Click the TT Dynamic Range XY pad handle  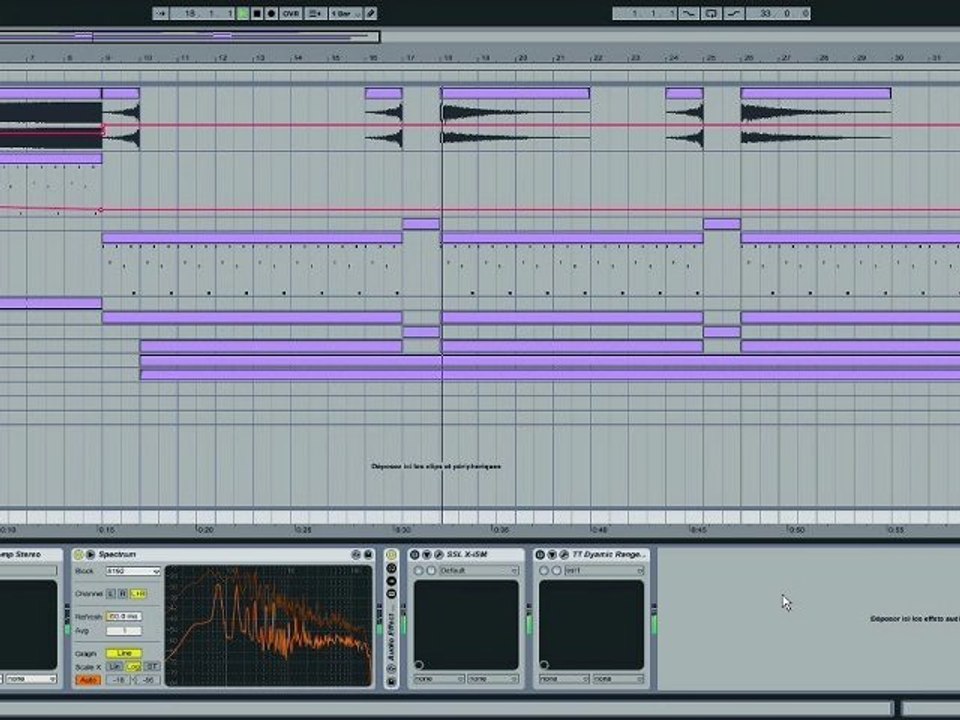(x=544, y=665)
